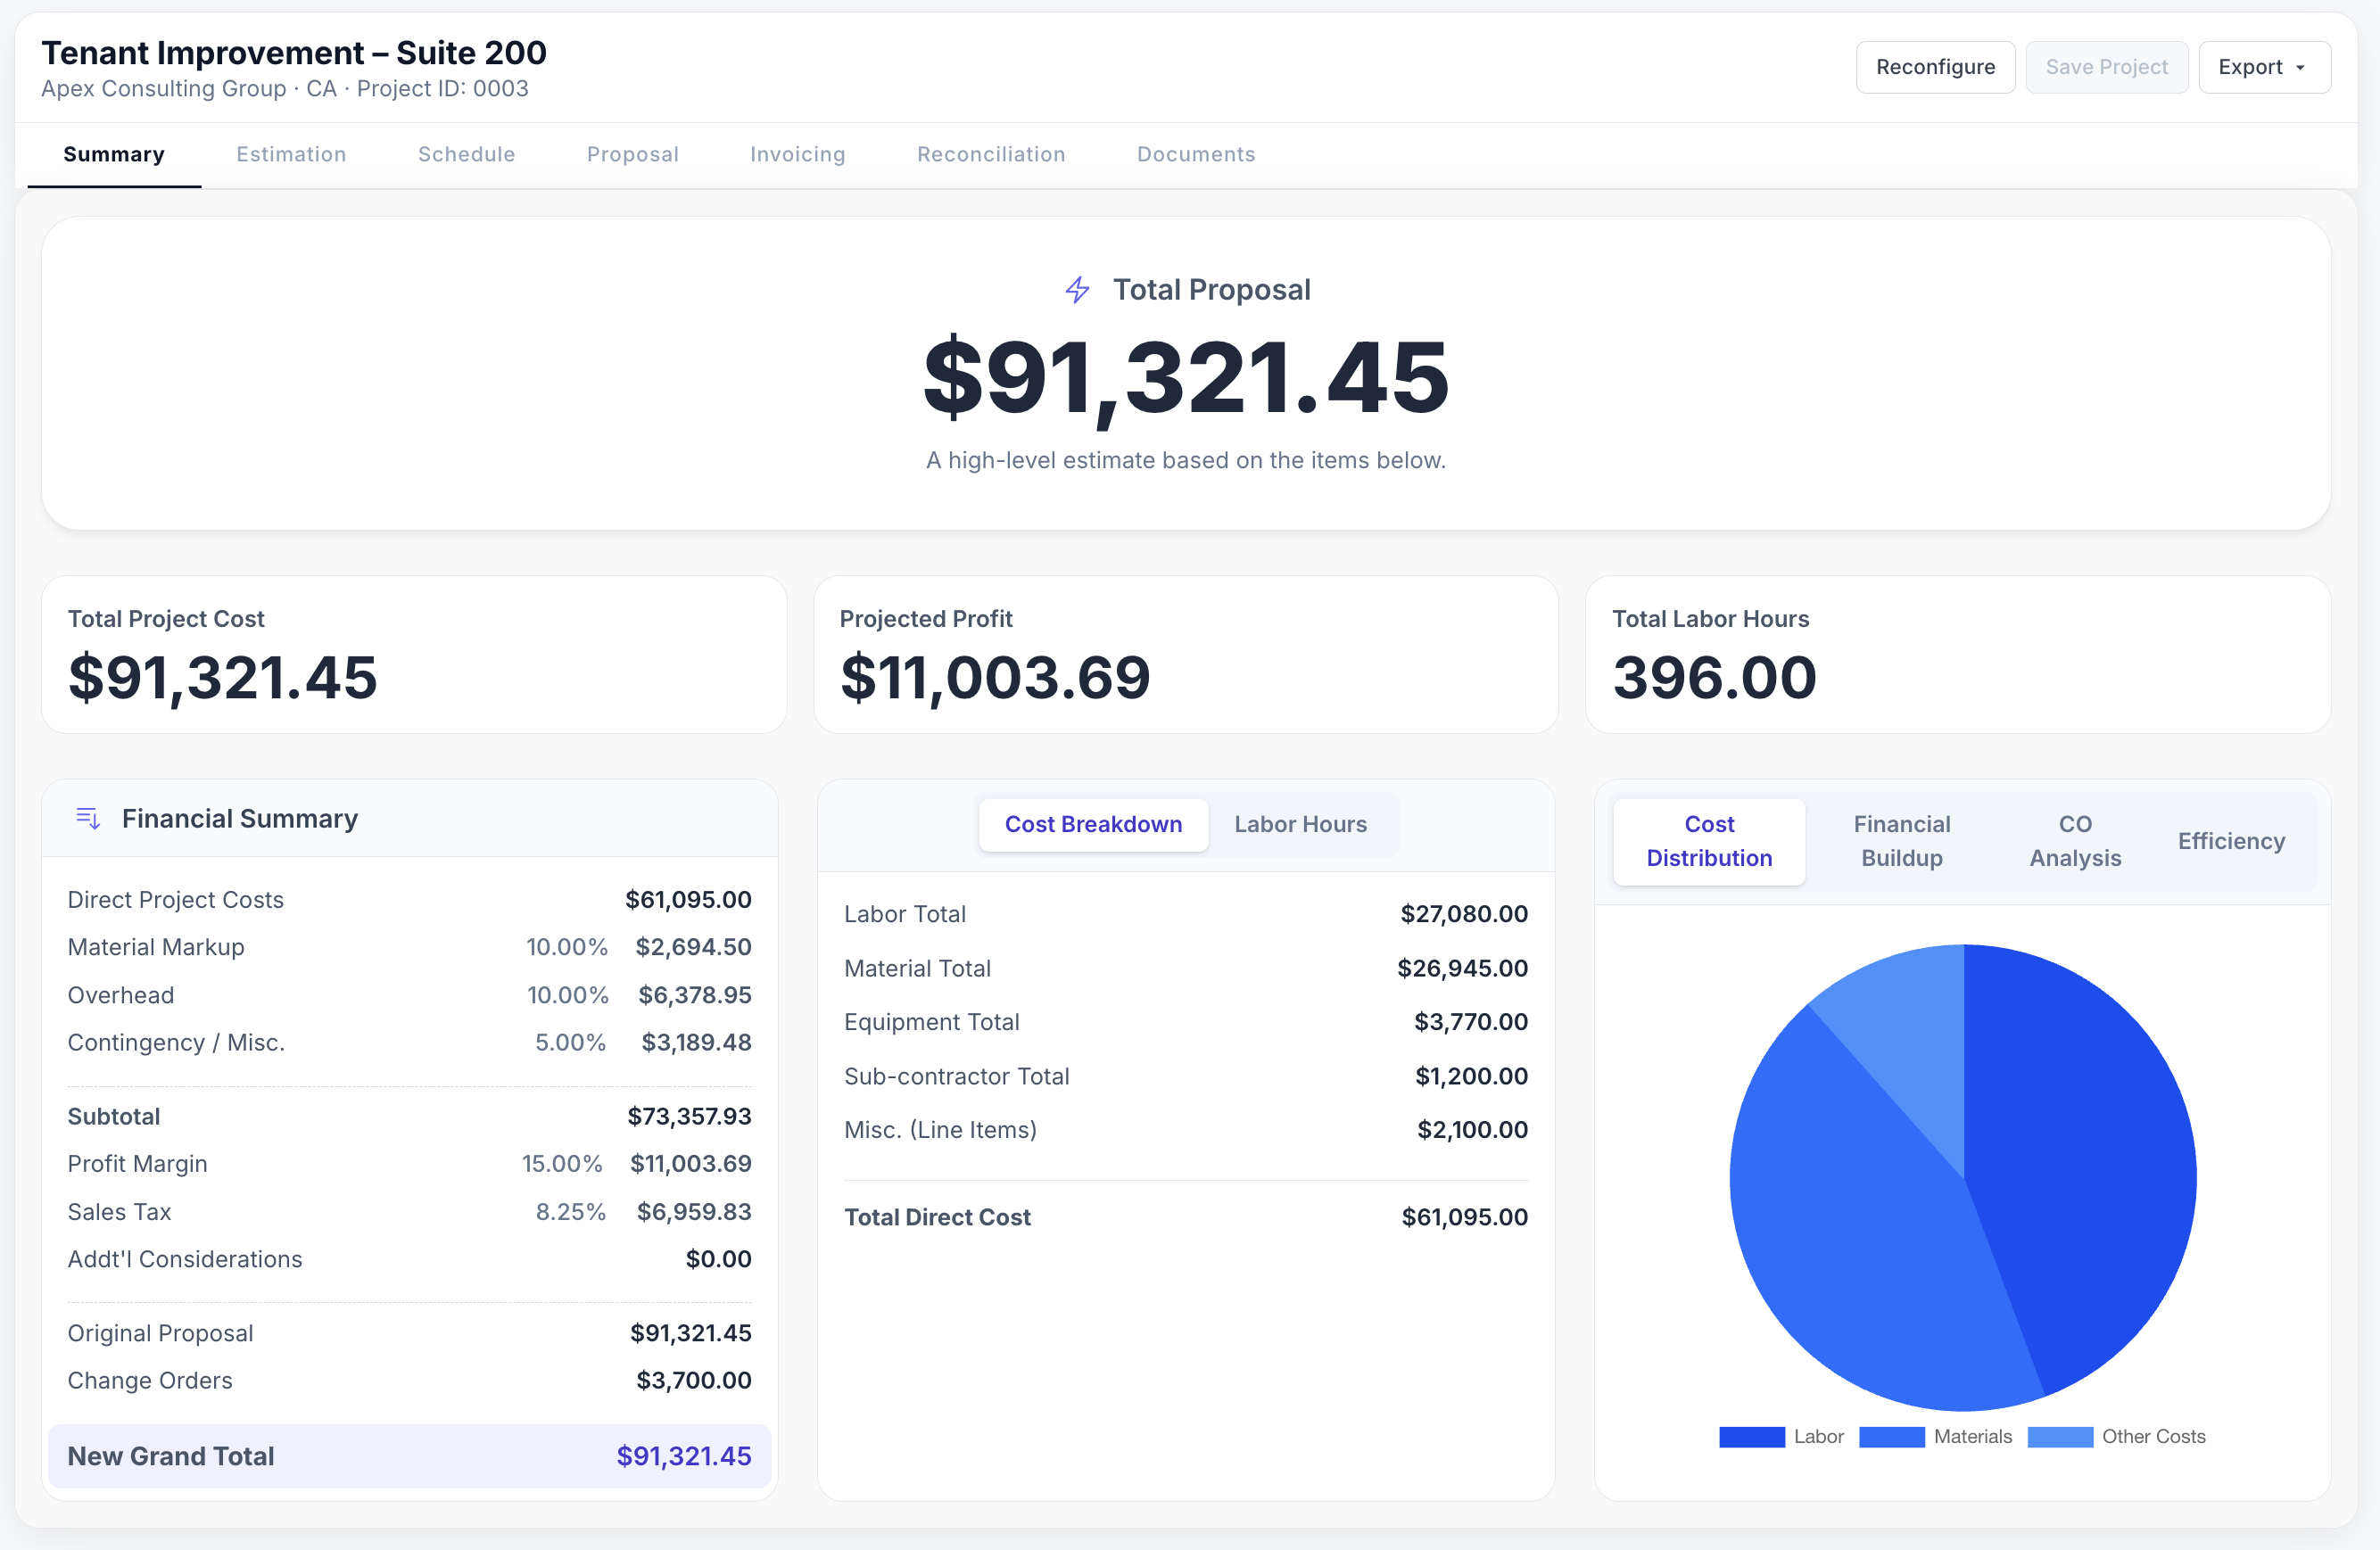This screenshot has height=1550, width=2380.
Task: Open the Documents tab
Action: tap(1196, 154)
